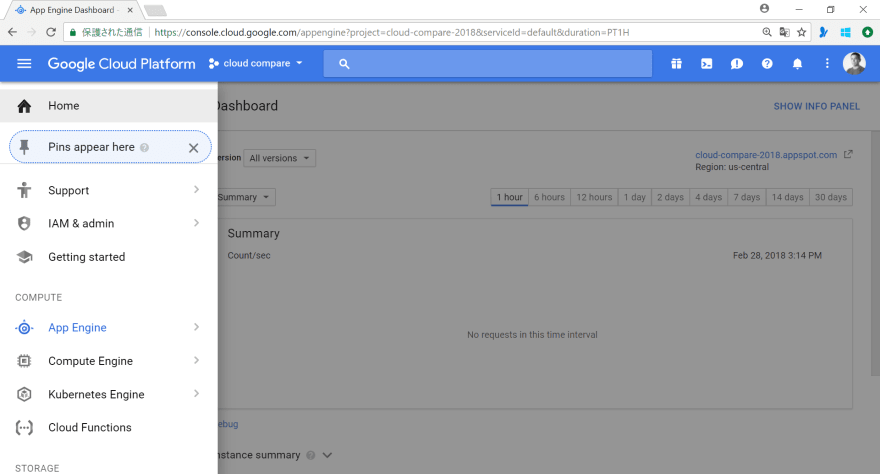Viewport: 880px width, 474px height.
Task: Click the Compute Engine chip icon
Action: [24, 361]
